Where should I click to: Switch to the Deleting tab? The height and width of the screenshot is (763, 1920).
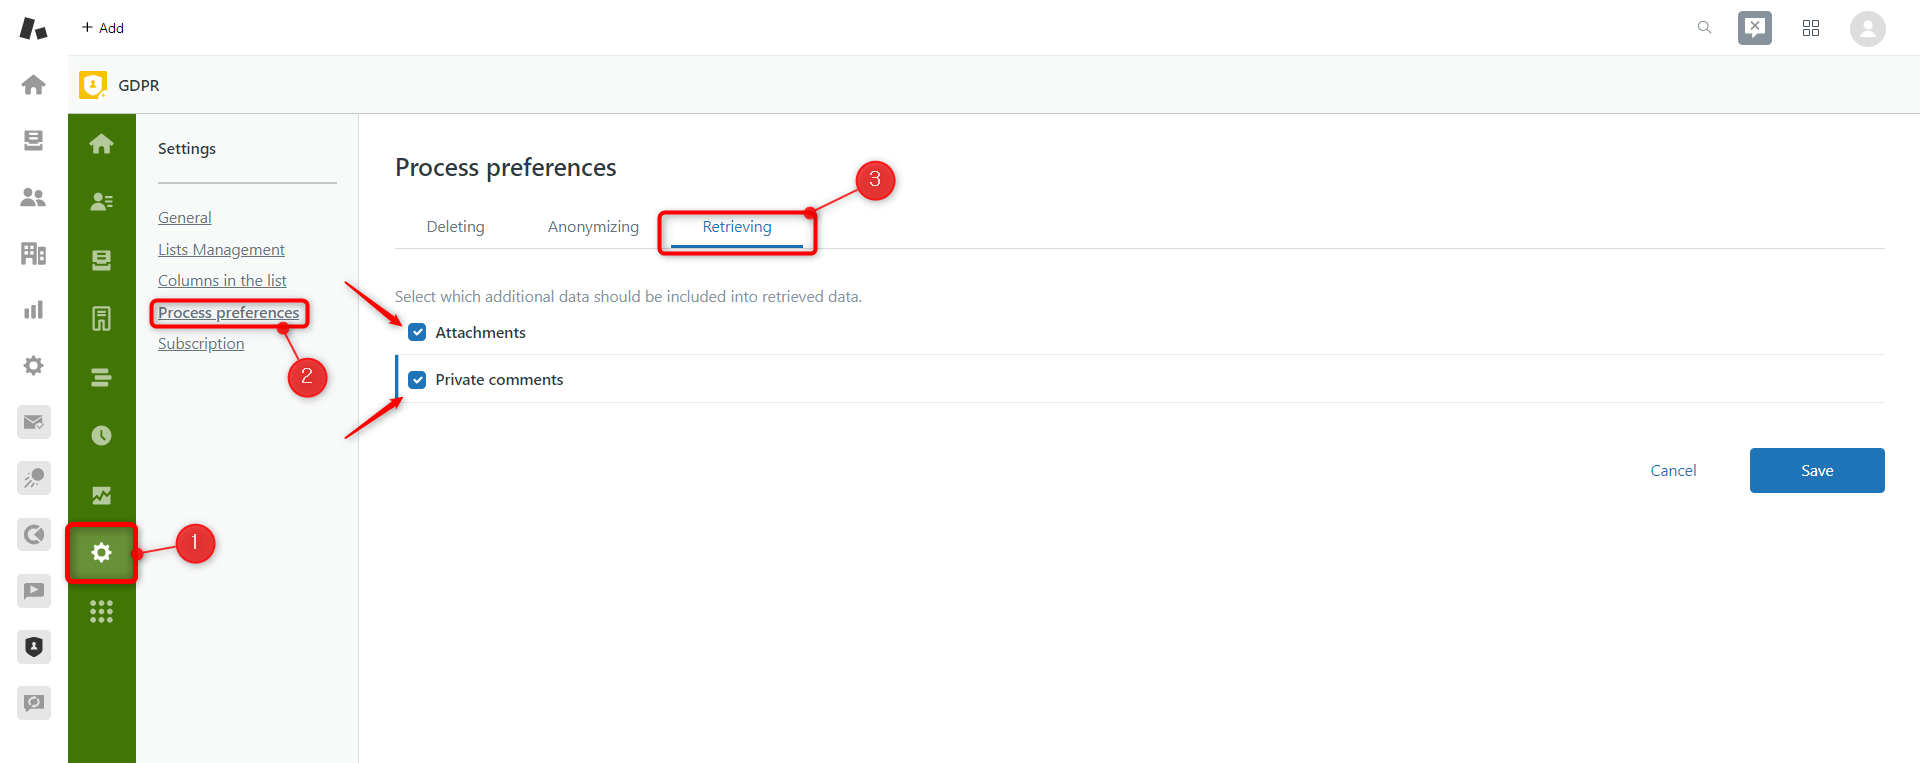455,227
